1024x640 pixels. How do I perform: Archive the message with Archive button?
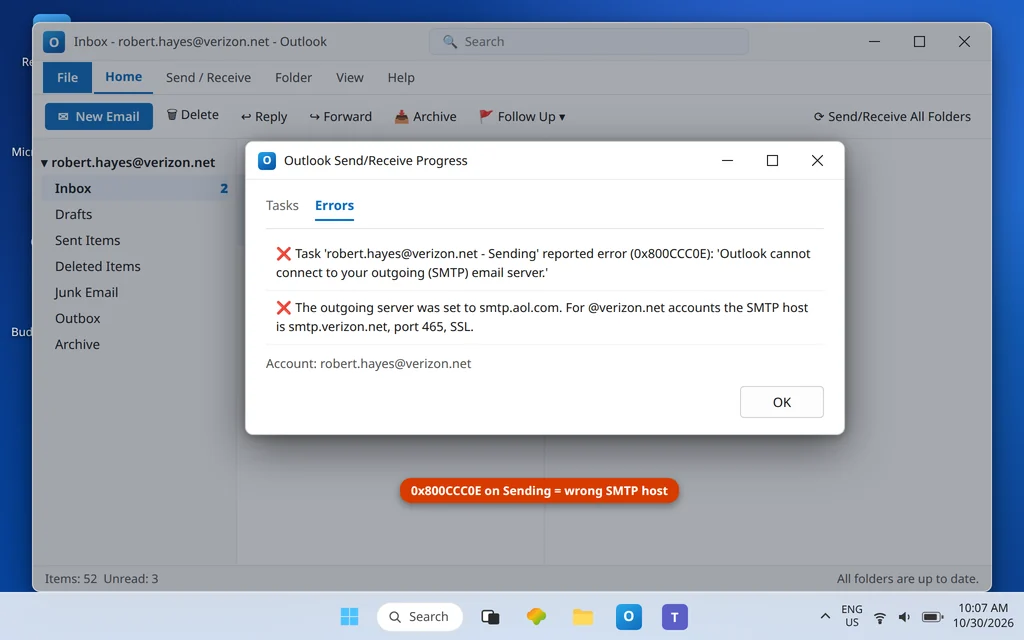(x=425, y=116)
